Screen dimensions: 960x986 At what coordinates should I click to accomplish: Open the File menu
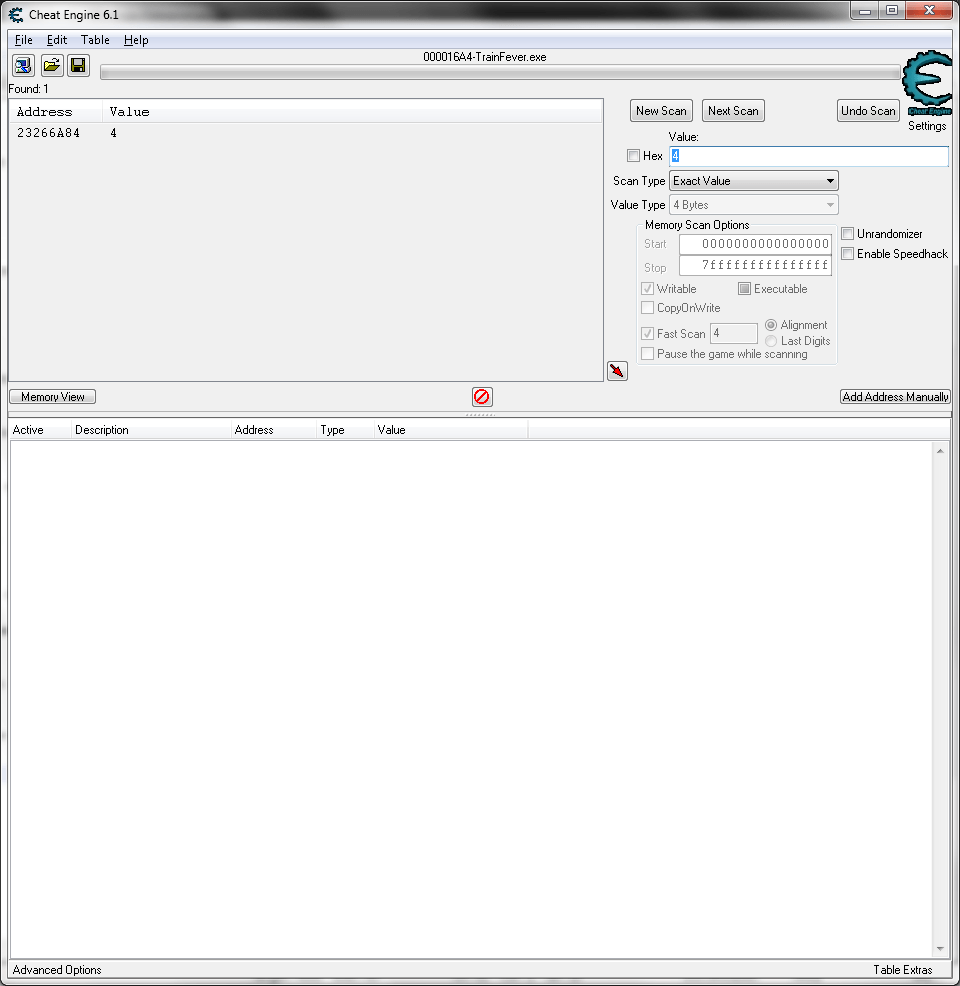pyautogui.click(x=24, y=40)
